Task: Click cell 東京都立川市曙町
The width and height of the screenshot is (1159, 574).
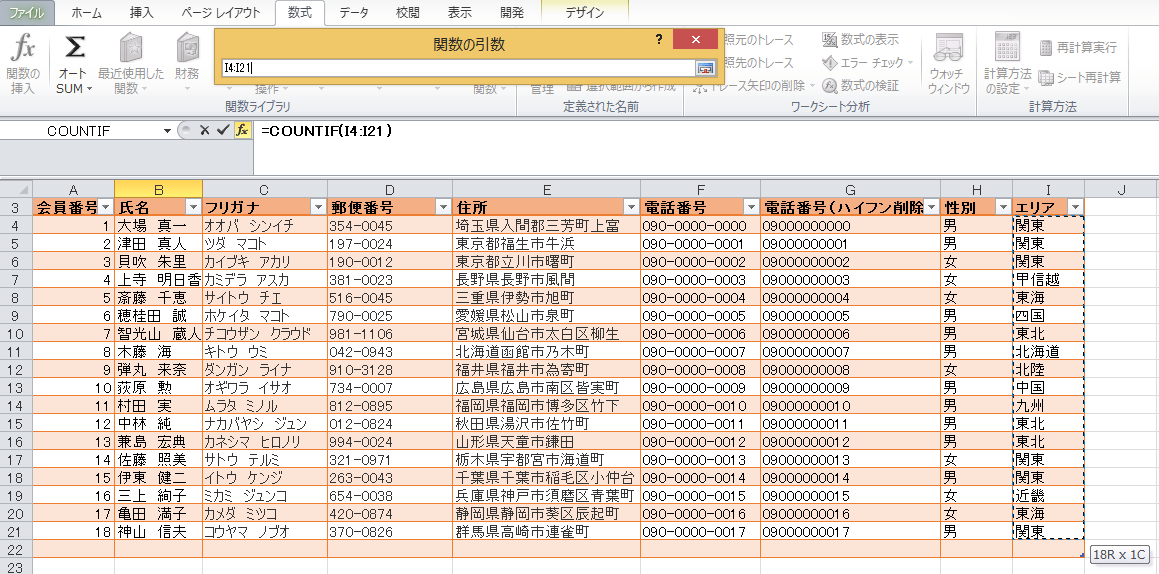Action: click(546, 262)
